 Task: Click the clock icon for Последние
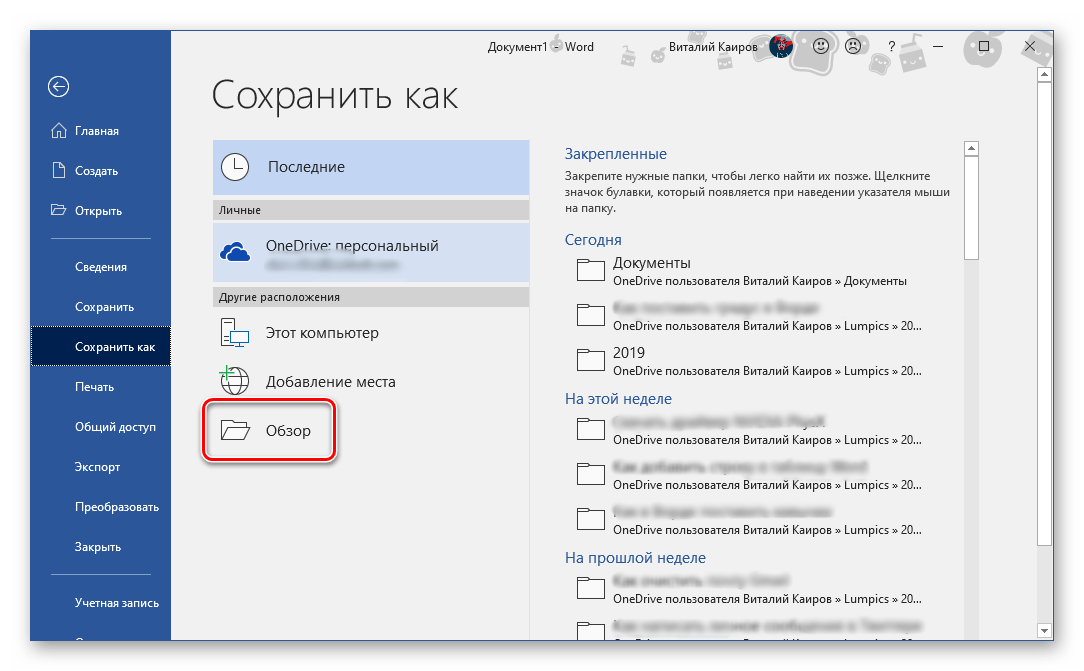click(x=235, y=167)
